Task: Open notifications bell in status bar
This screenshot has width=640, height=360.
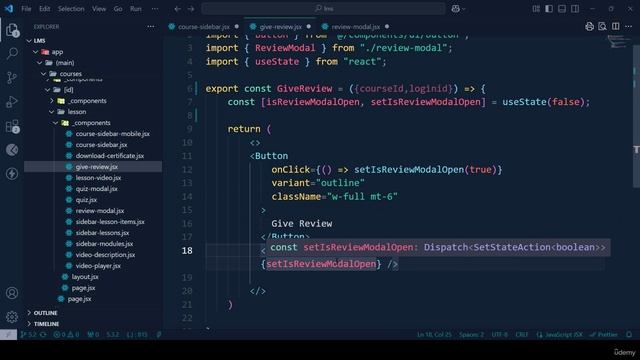Action: click(629, 335)
